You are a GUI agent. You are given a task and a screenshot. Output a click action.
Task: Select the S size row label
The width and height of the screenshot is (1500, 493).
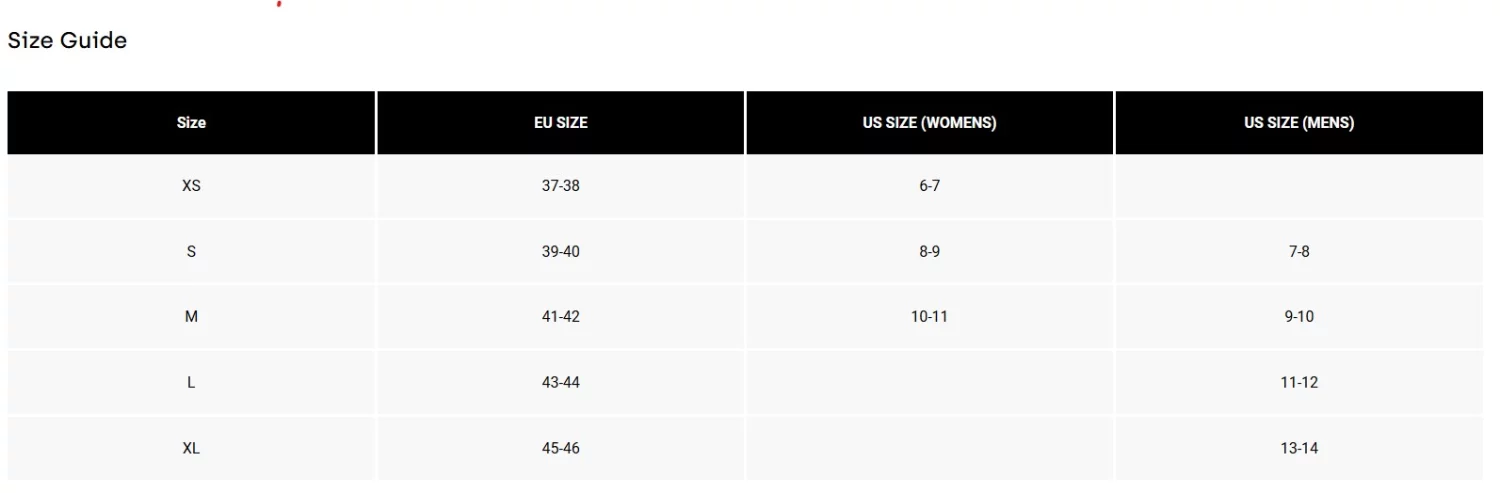click(191, 252)
